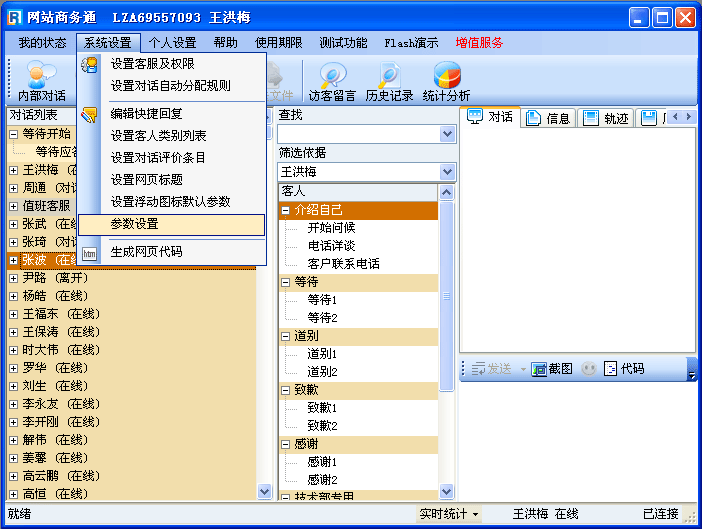Switch to the 轨迹 tab
702x529 pixels.
606,118
